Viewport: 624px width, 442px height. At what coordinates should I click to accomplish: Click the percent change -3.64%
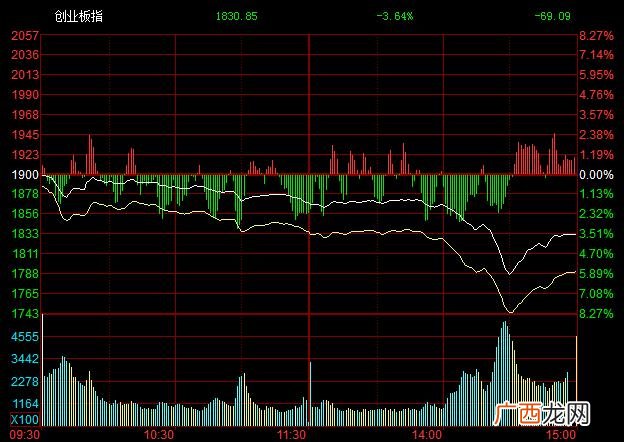pos(395,16)
